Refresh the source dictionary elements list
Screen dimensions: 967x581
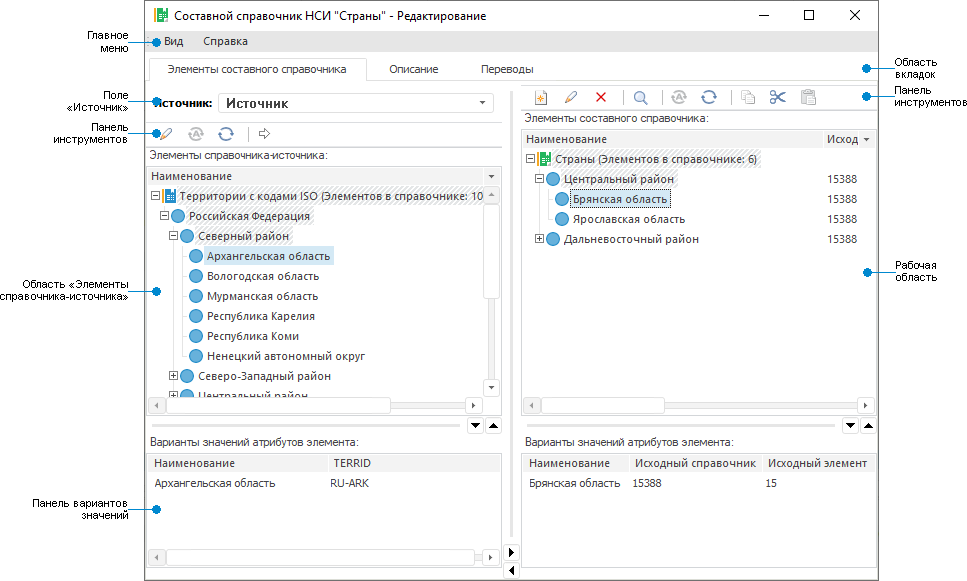coord(226,133)
